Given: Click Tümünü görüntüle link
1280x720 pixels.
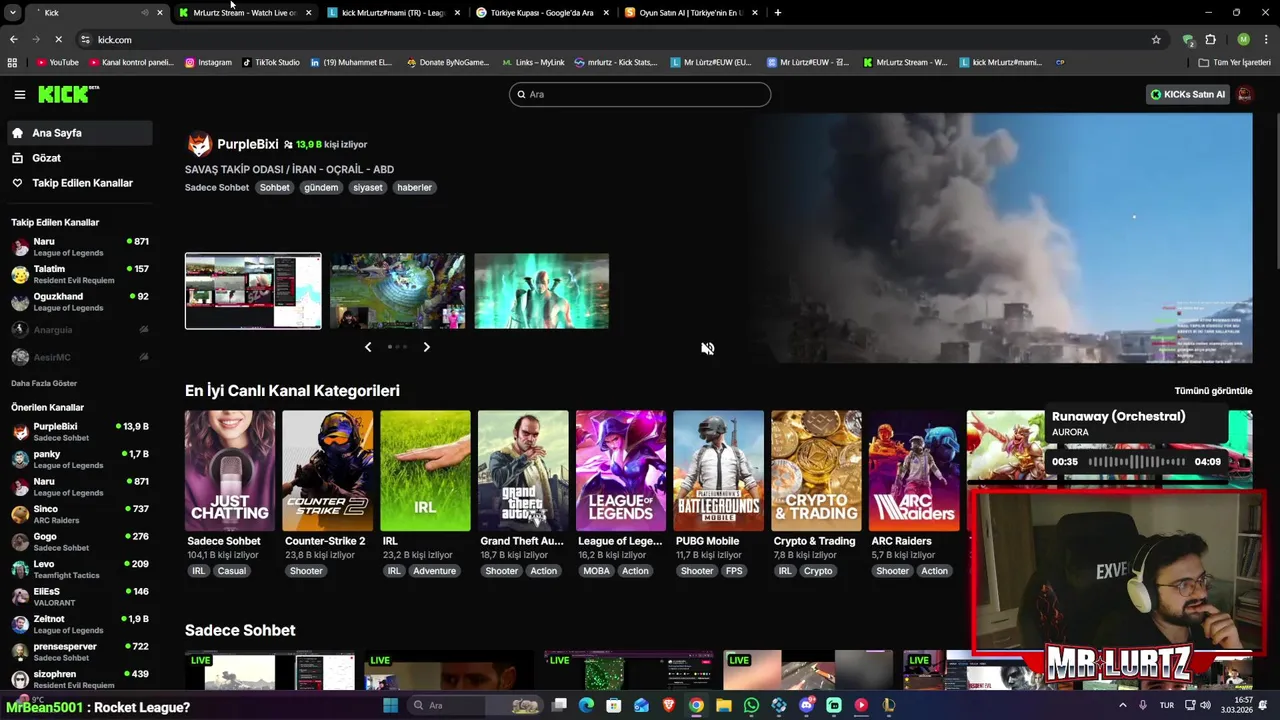Looking at the screenshot, I should coord(1213,391).
